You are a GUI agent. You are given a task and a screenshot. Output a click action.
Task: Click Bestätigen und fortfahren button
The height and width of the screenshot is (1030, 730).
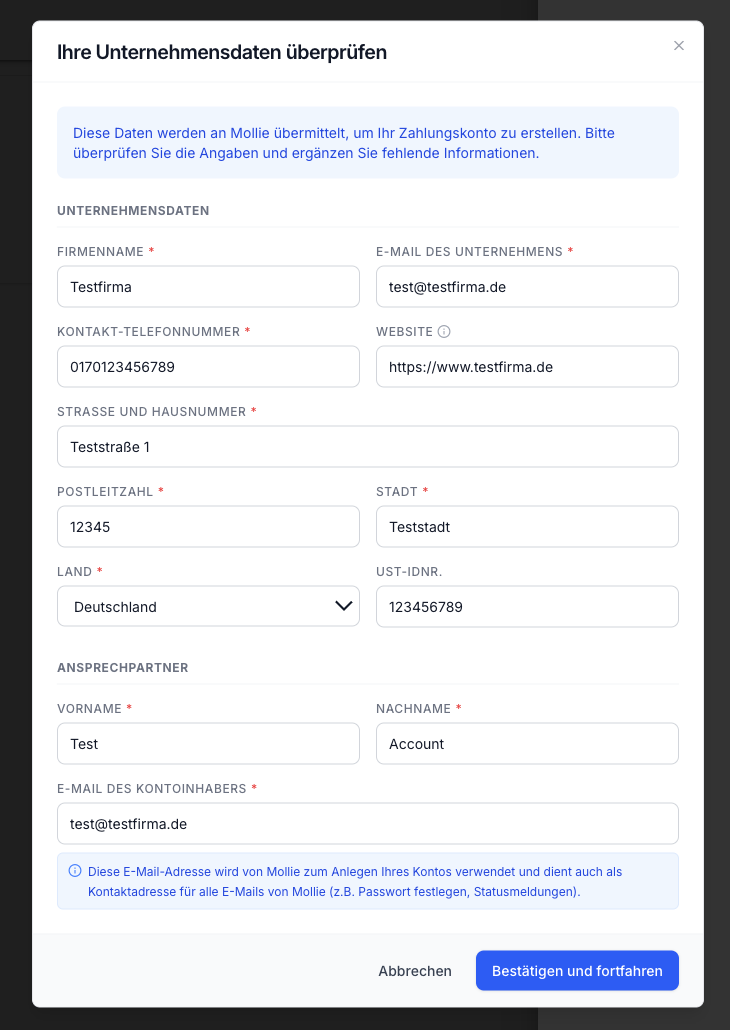point(577,970)
